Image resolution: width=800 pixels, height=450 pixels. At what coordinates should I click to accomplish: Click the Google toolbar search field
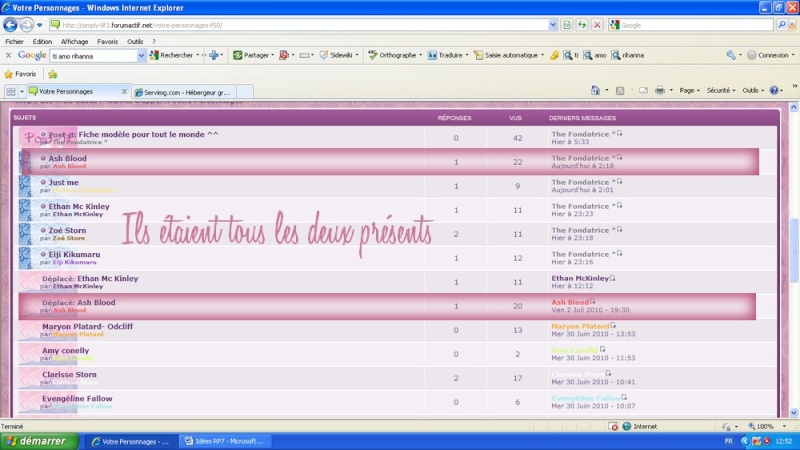click(x=93, y=56)
